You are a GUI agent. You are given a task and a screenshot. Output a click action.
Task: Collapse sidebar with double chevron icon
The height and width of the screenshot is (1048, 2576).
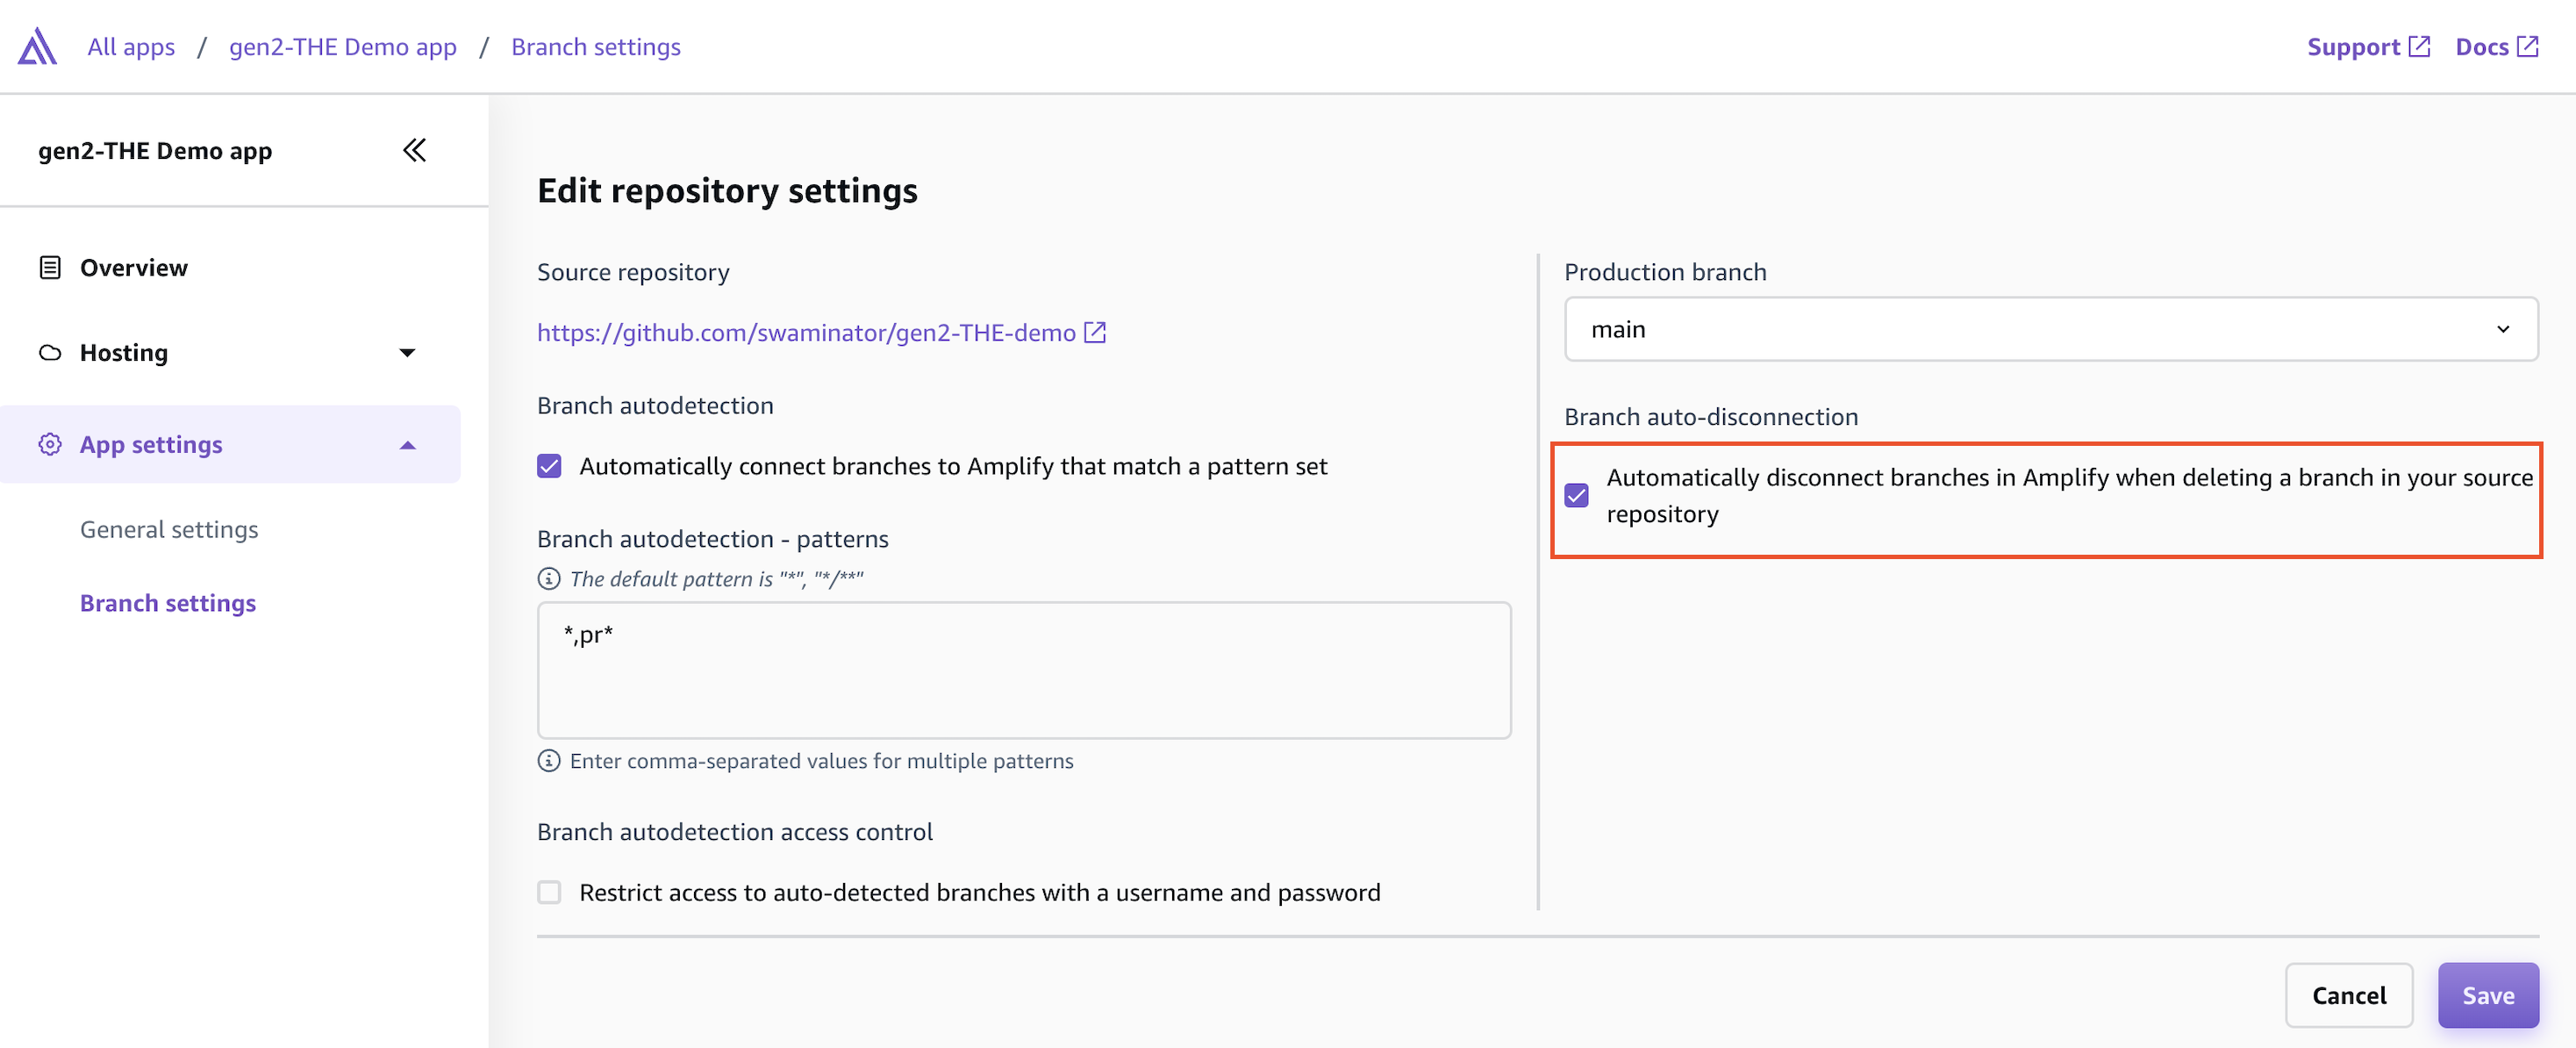[414, 150]
